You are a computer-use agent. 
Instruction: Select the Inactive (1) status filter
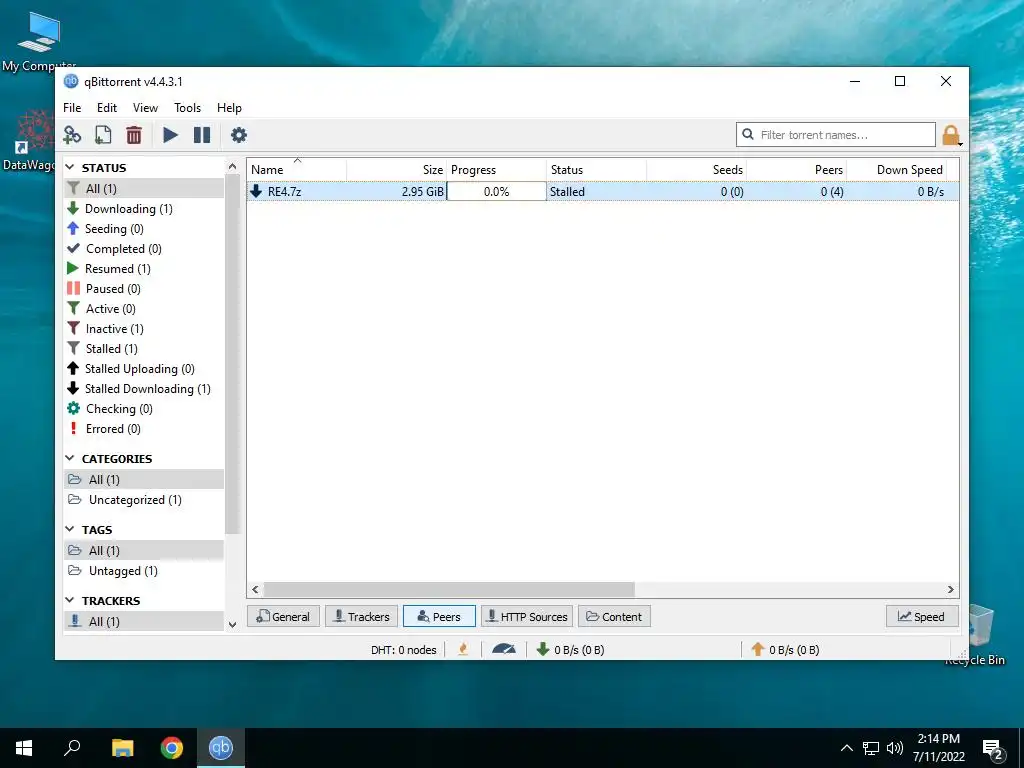114,329
